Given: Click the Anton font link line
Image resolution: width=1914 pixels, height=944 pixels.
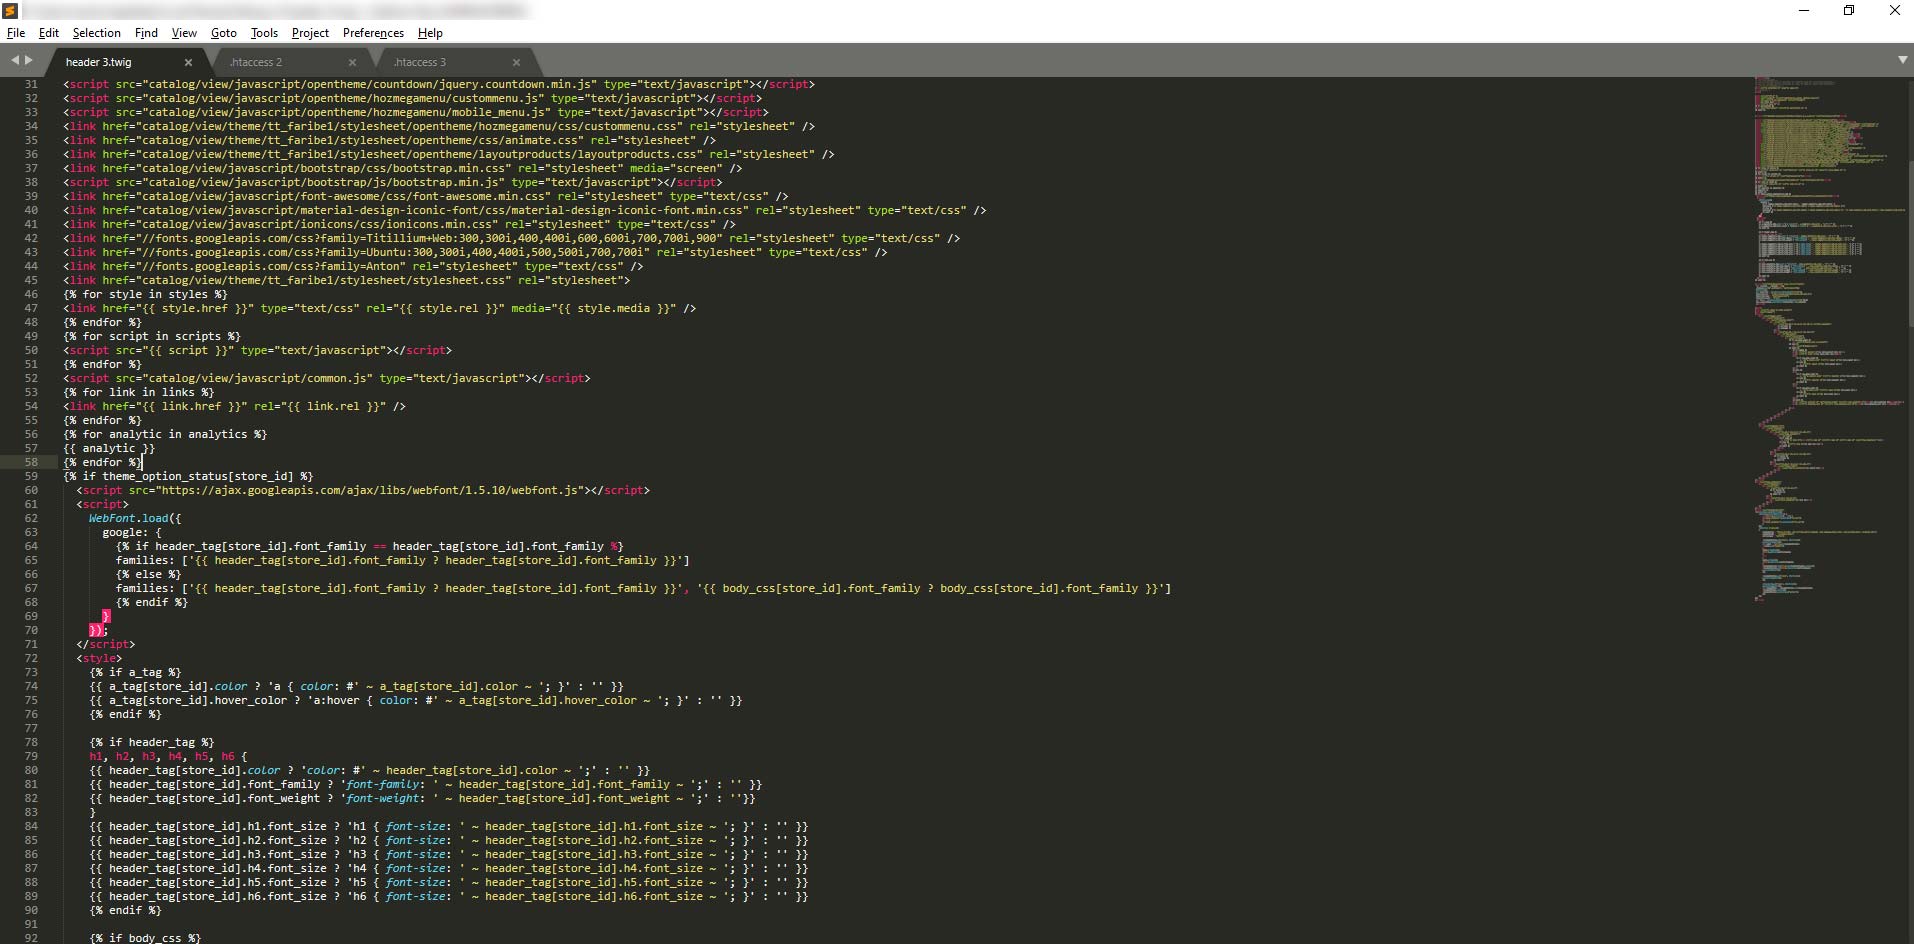Looking at the screenshot, I should pos(353,266).
